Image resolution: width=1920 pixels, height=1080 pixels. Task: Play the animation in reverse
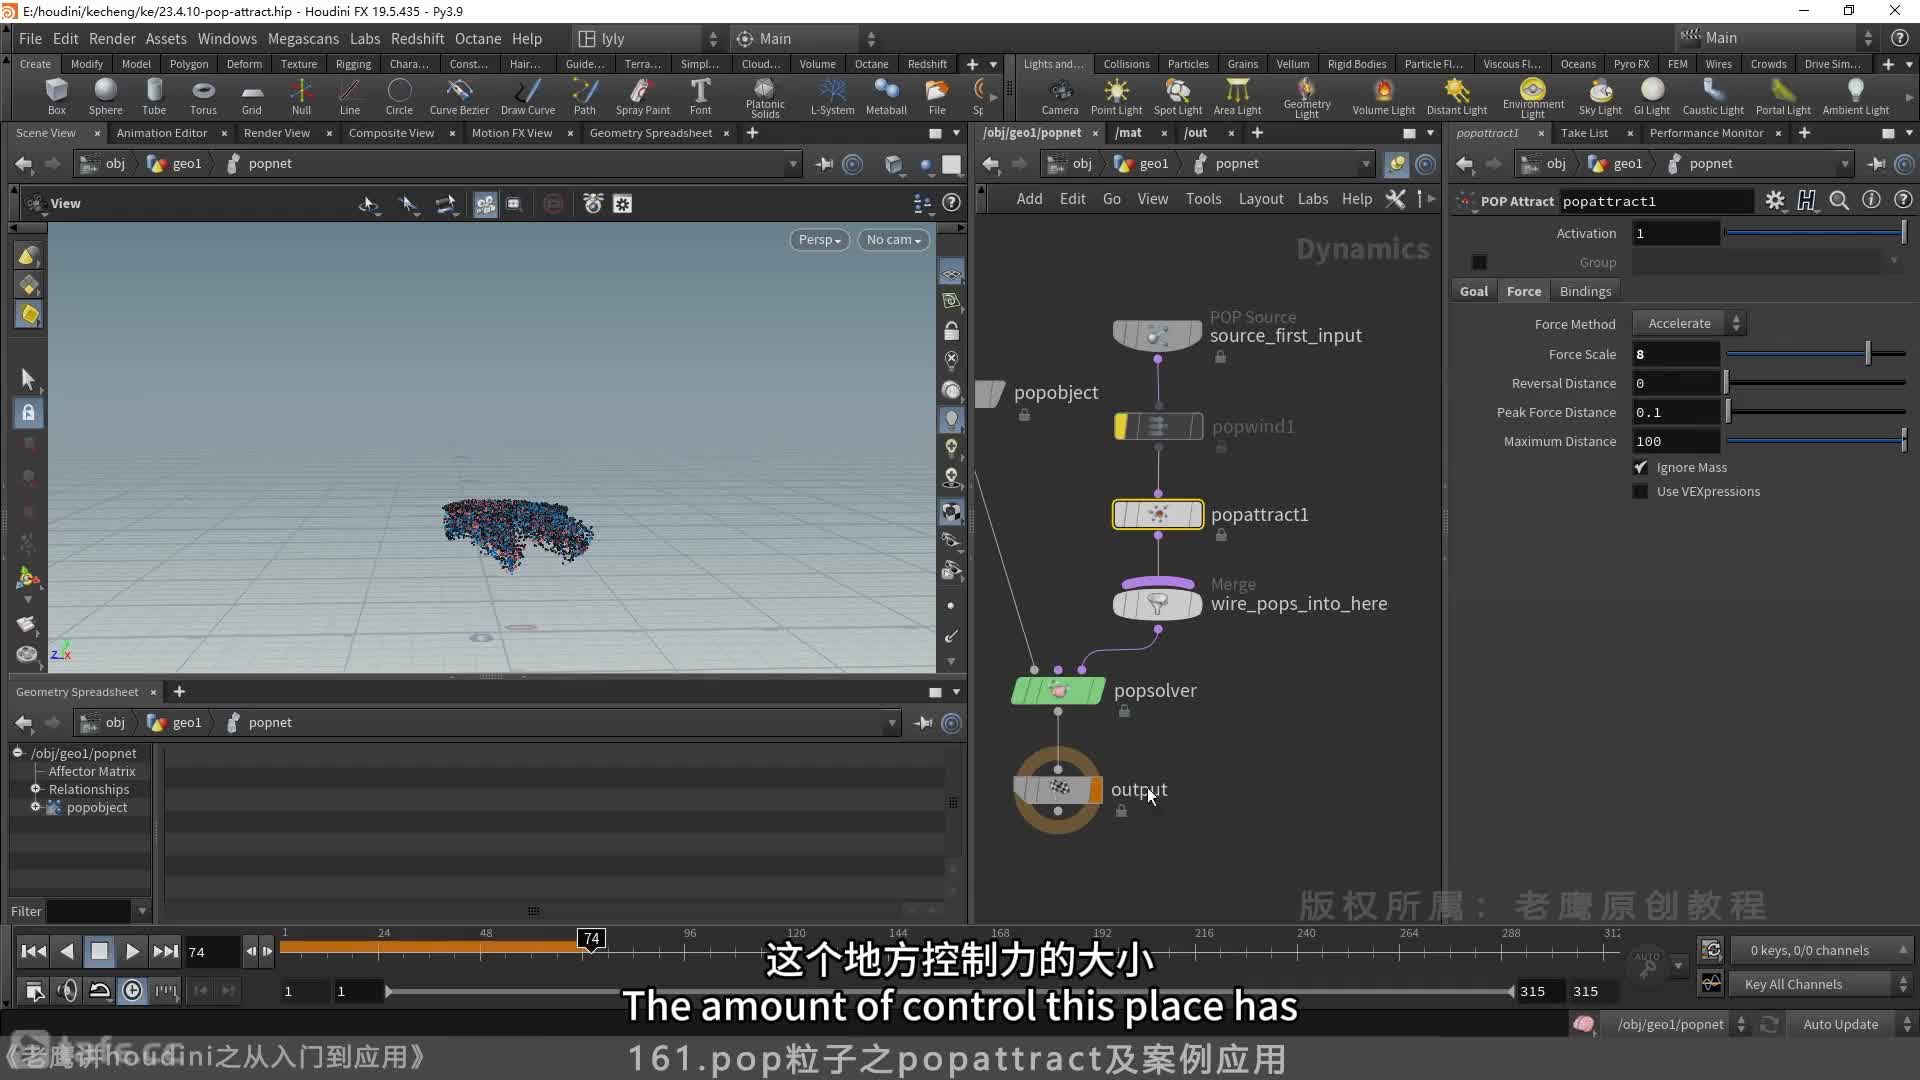(x=66, y=951)
